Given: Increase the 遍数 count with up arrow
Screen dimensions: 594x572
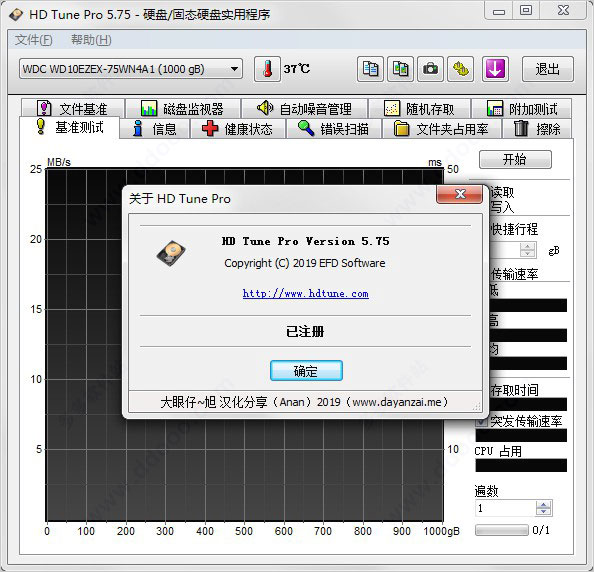Looking at the screenshot, I should pyautogui.click(x=544, y=505).
